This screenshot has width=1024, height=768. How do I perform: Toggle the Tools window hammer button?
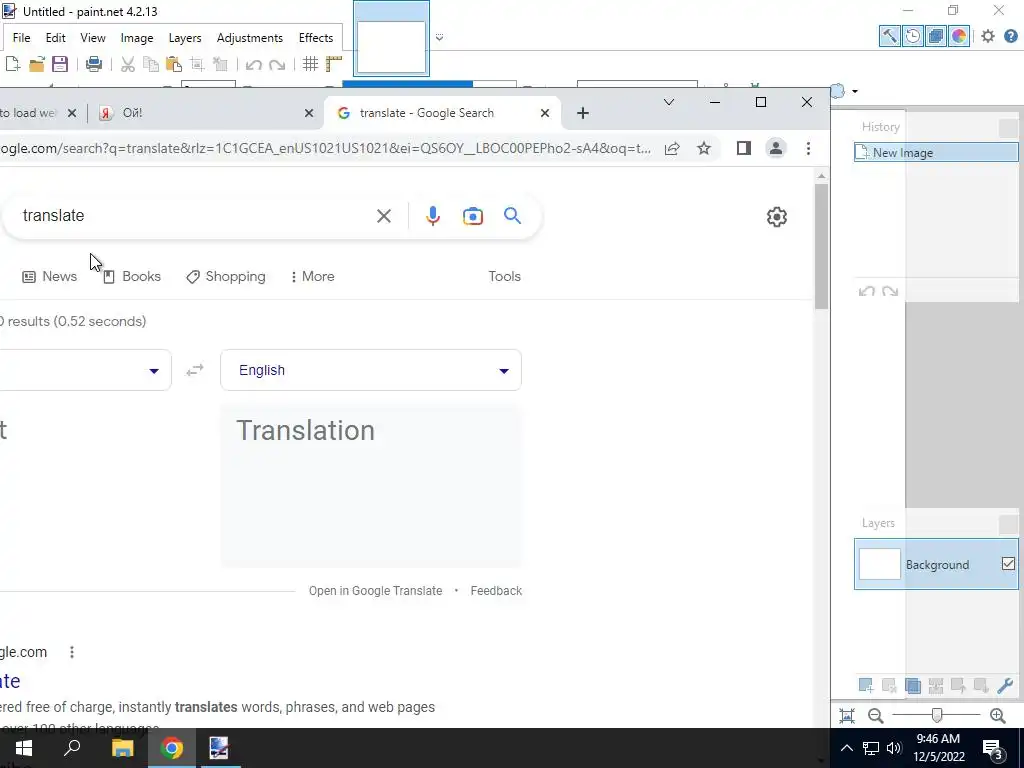pyautogui.click(x=889, y=37)
